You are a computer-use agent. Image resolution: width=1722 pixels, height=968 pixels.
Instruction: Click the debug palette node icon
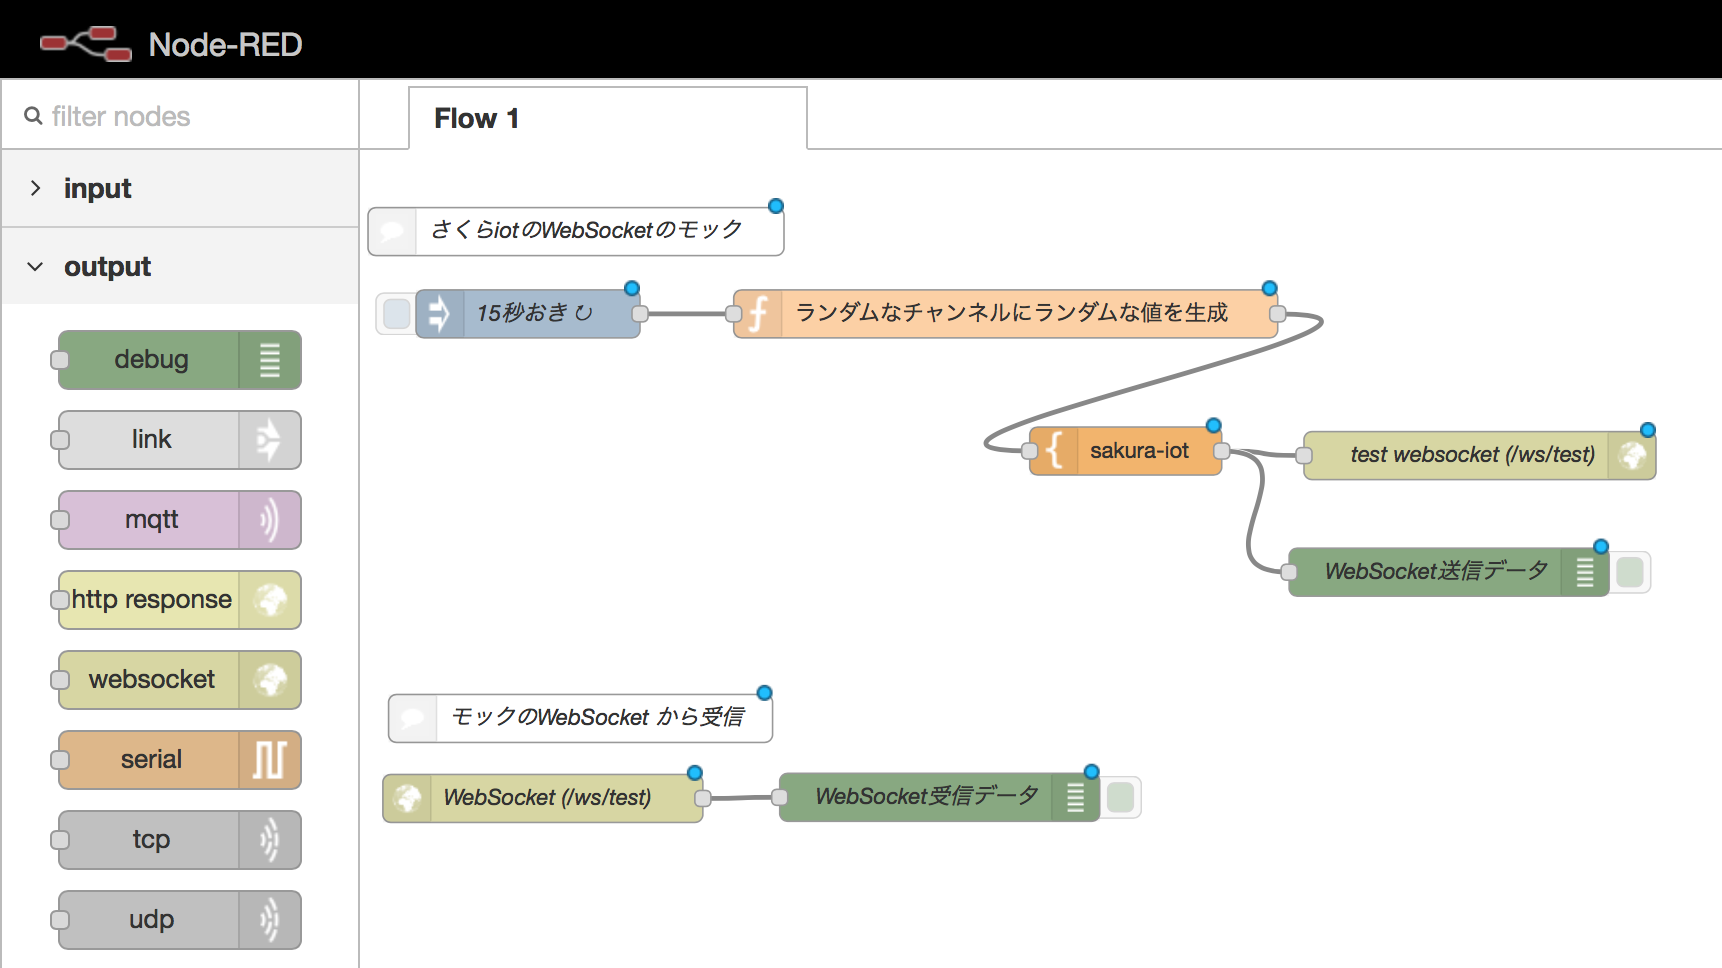pyautogui.click(x=270, y=360)
